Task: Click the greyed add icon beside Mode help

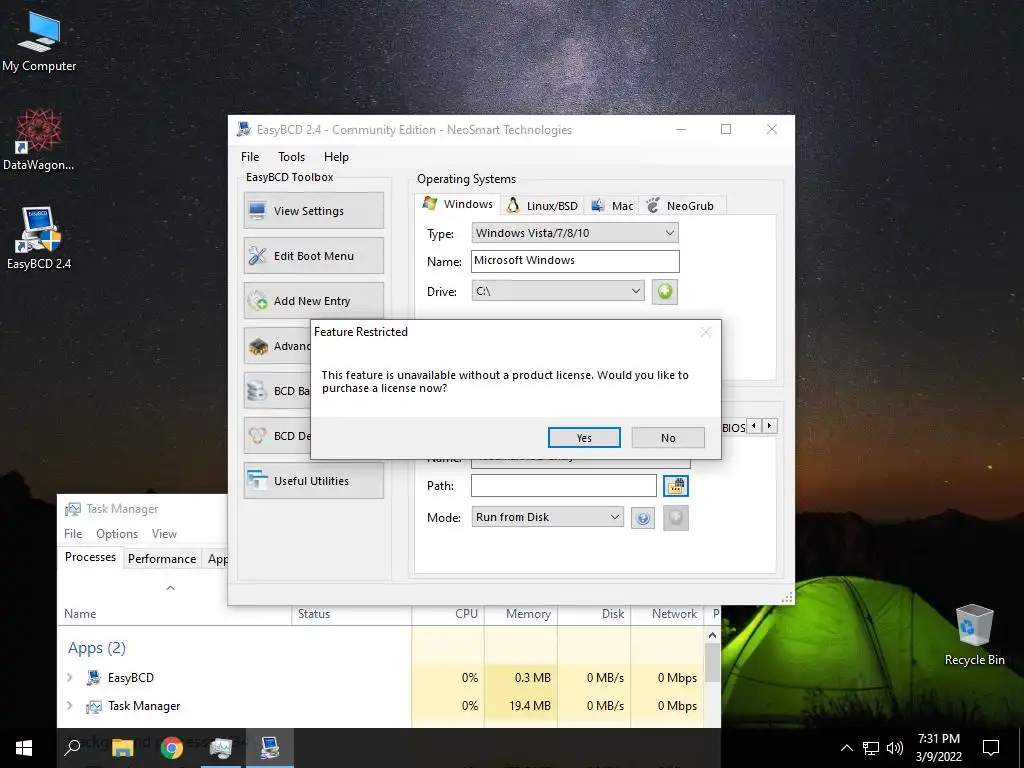Action: [675, 518]
